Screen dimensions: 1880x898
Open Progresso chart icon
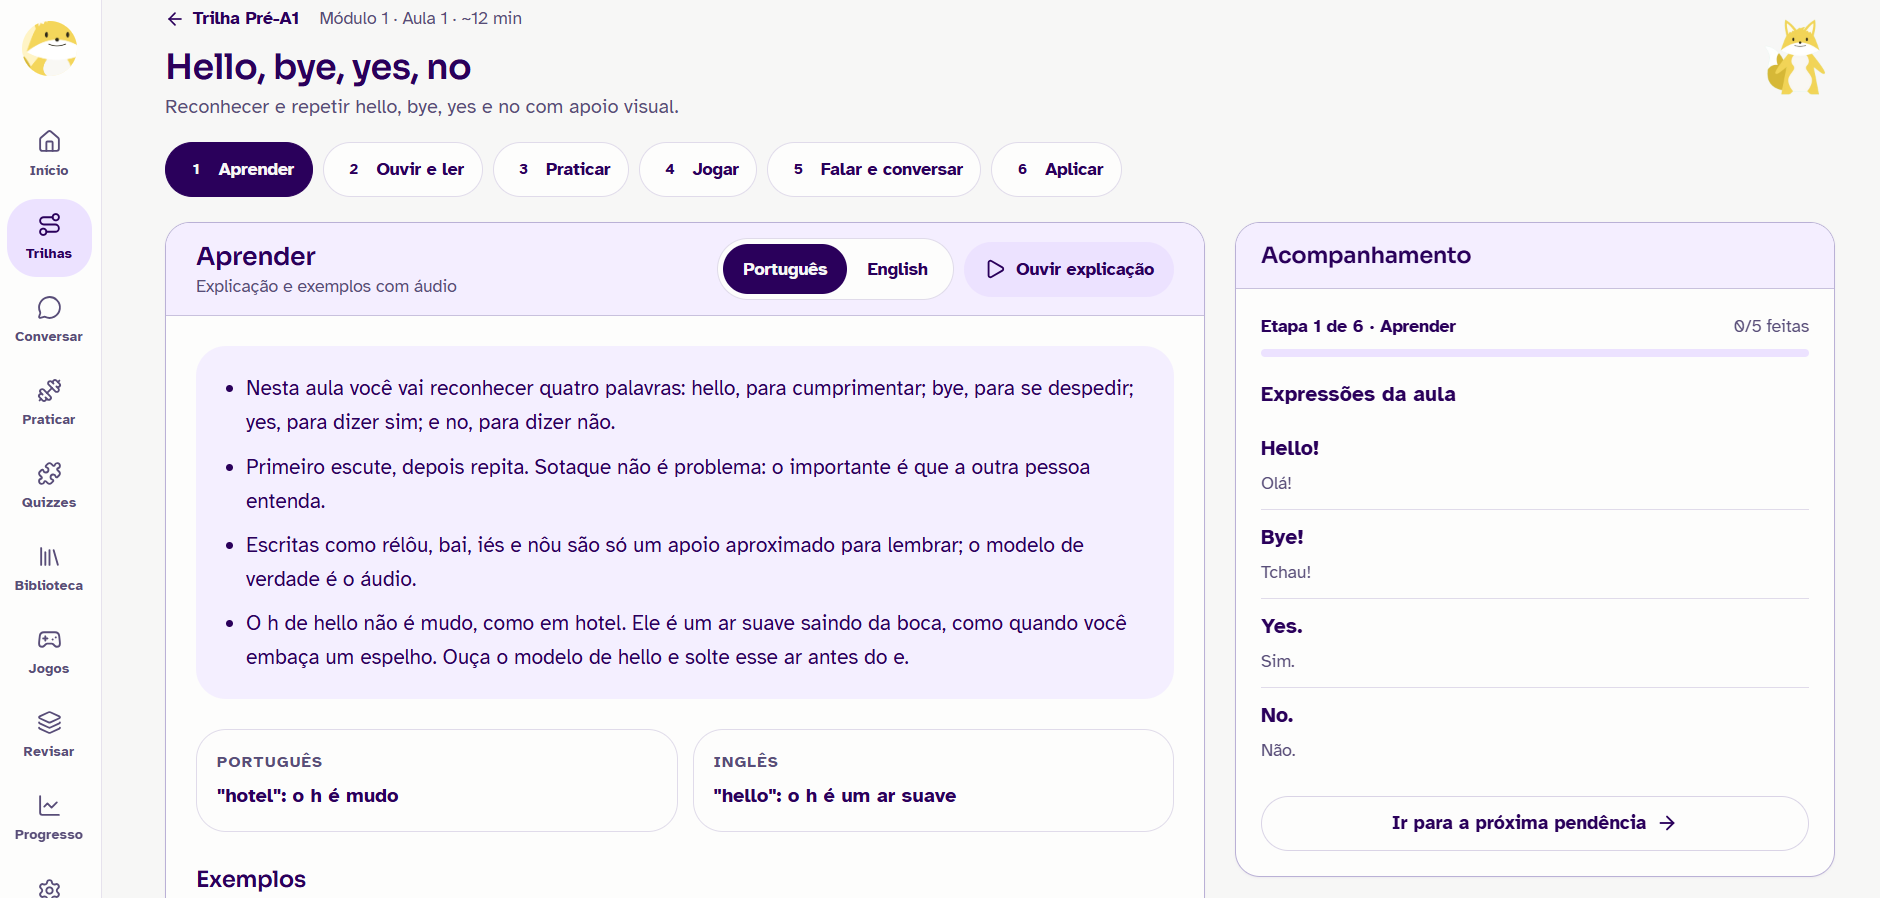(49, 805)
